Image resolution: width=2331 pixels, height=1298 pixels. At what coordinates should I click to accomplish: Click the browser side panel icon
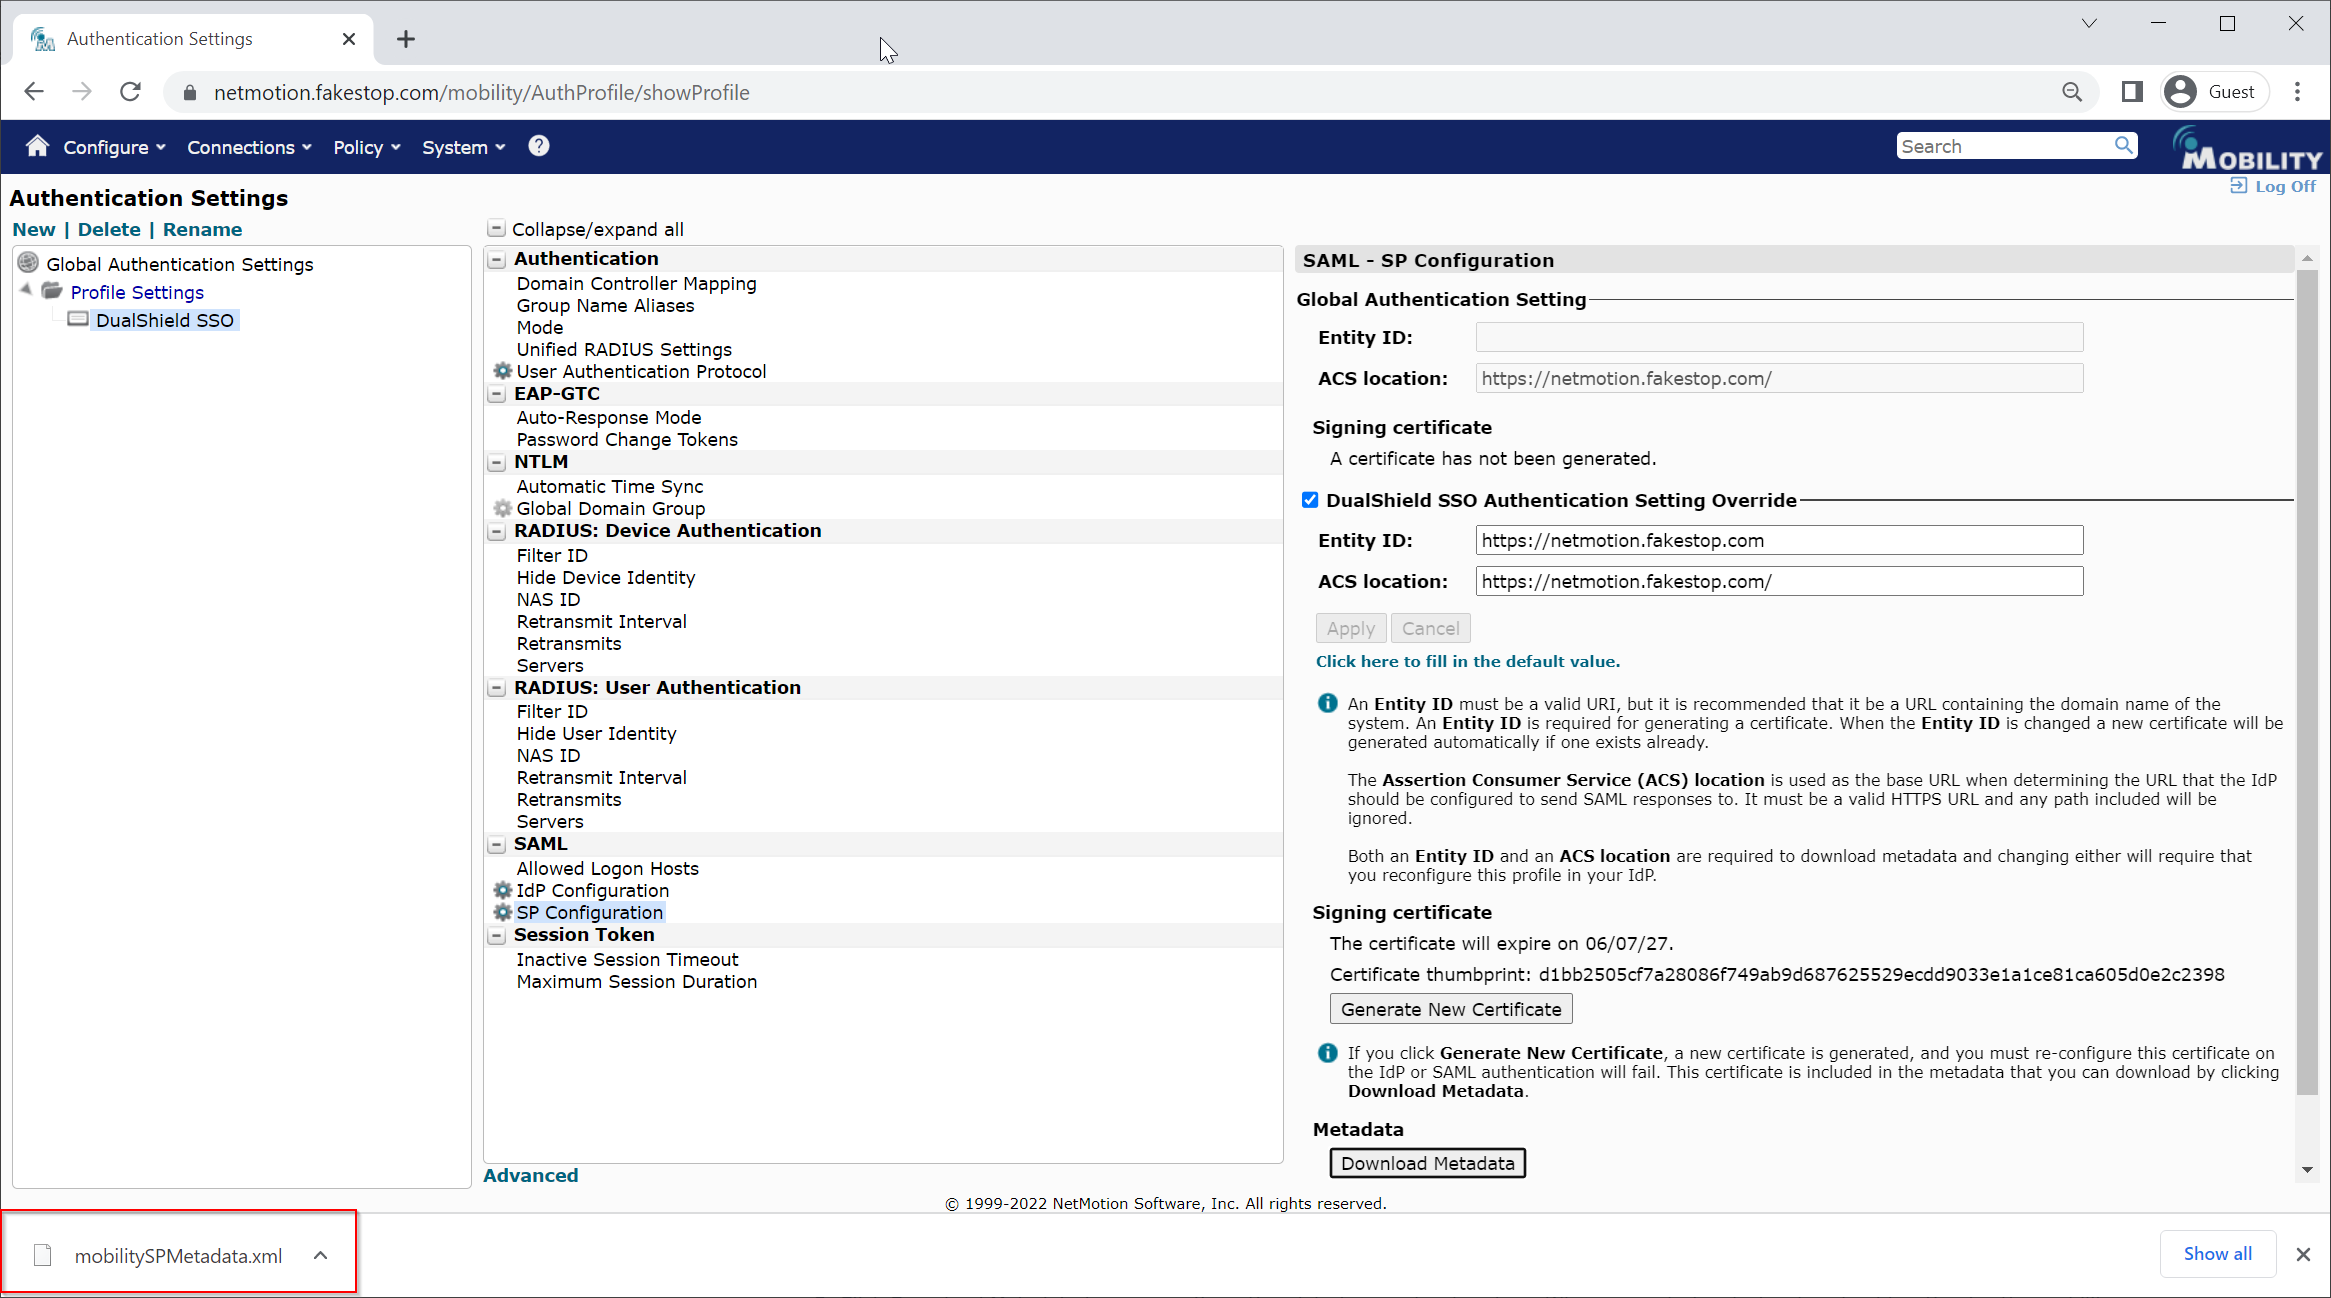[2131, 92]
